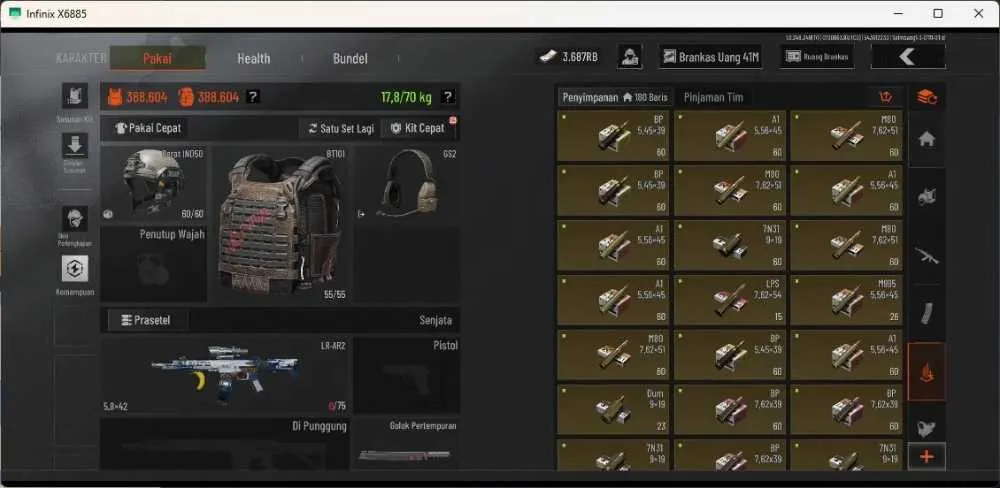Click the small icon beside helmet durability 60/60
This screenshot has width=1000, height=488.
coord(108,214)
